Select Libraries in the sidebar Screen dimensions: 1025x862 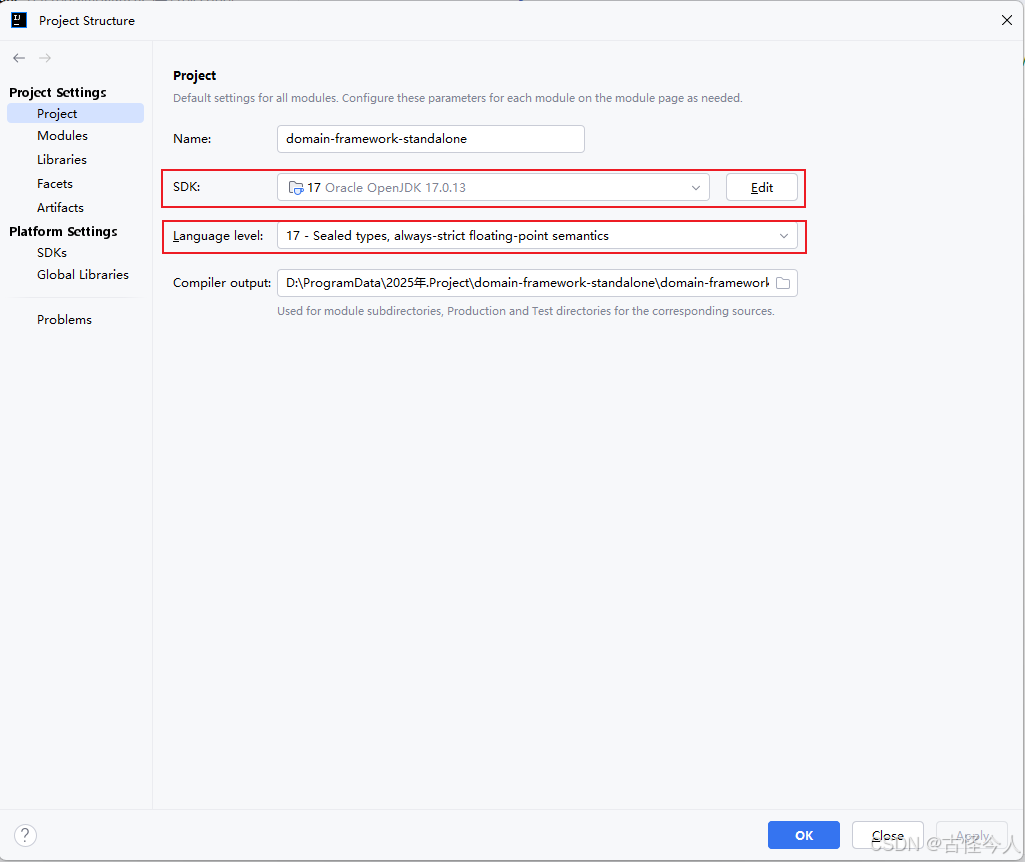pyautogui.click(x=61, y=159)
